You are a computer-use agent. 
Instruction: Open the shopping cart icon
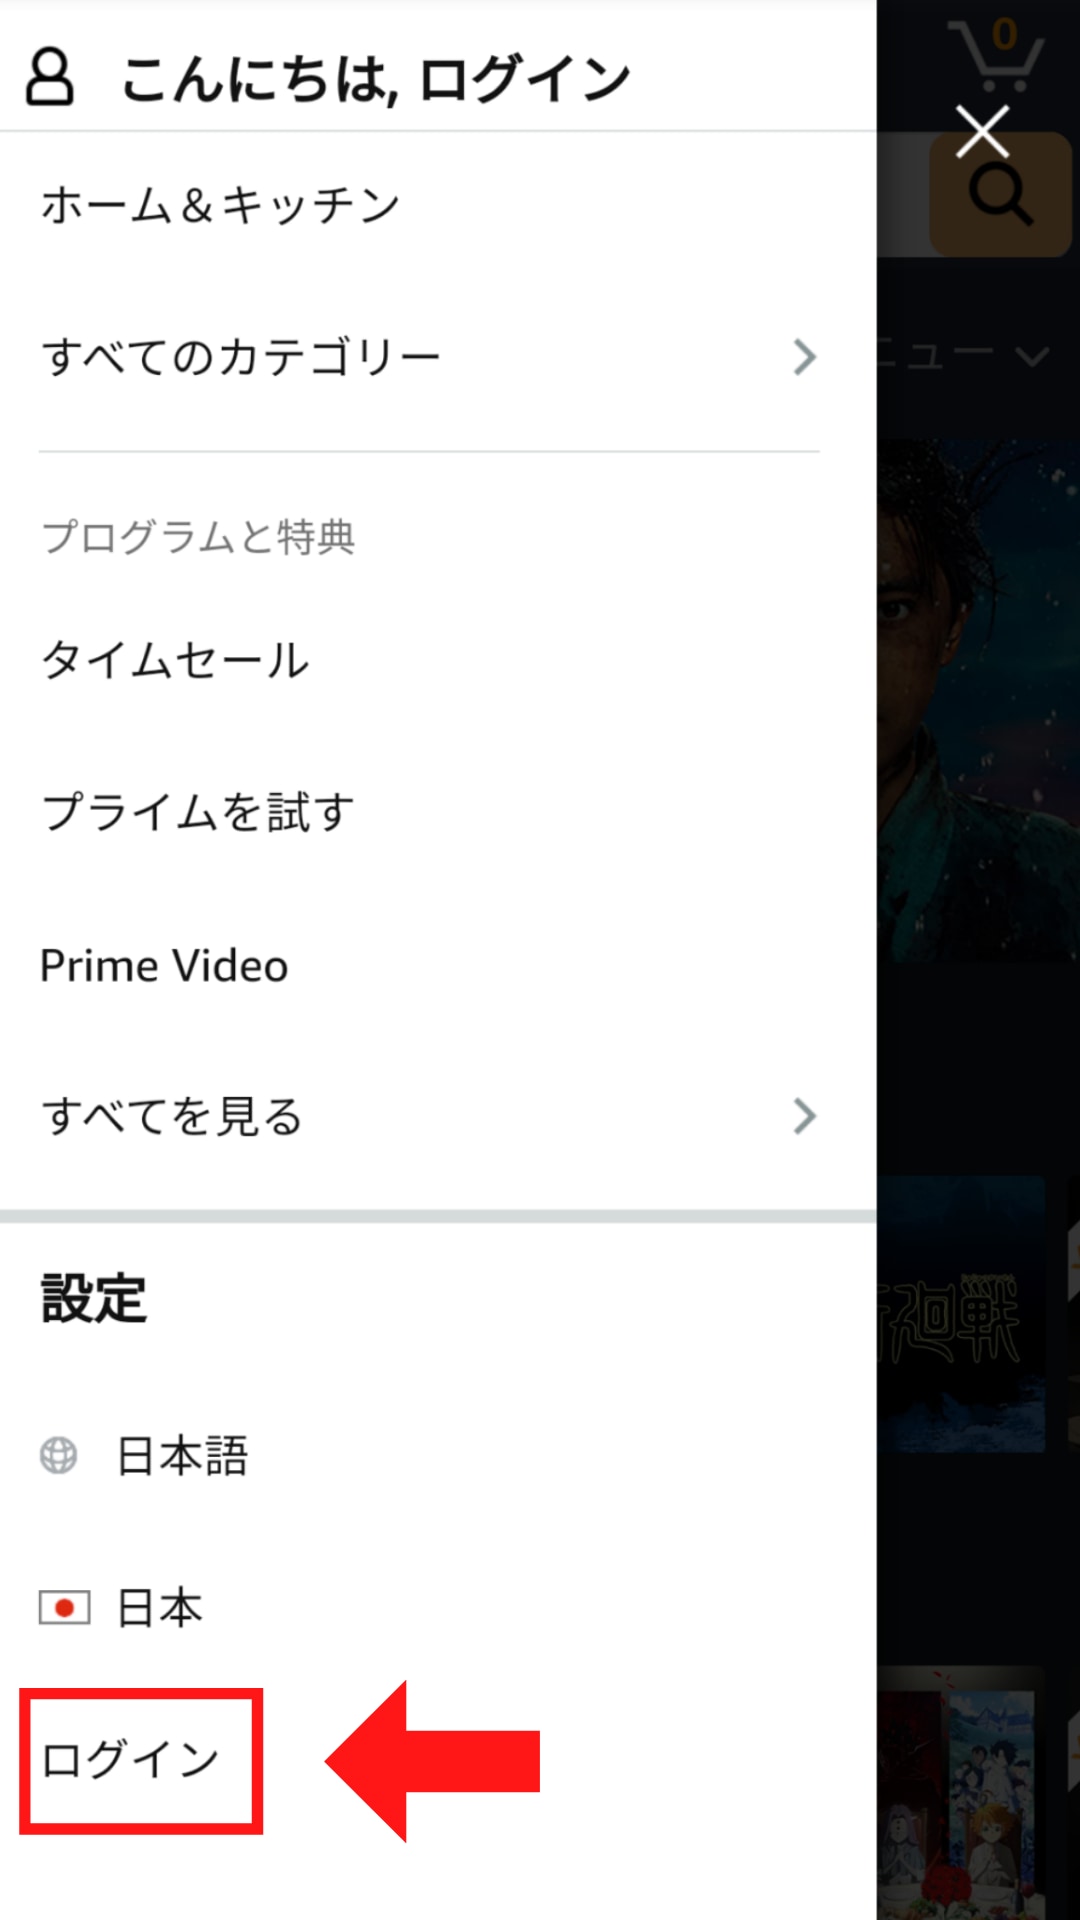coord(996,55)
